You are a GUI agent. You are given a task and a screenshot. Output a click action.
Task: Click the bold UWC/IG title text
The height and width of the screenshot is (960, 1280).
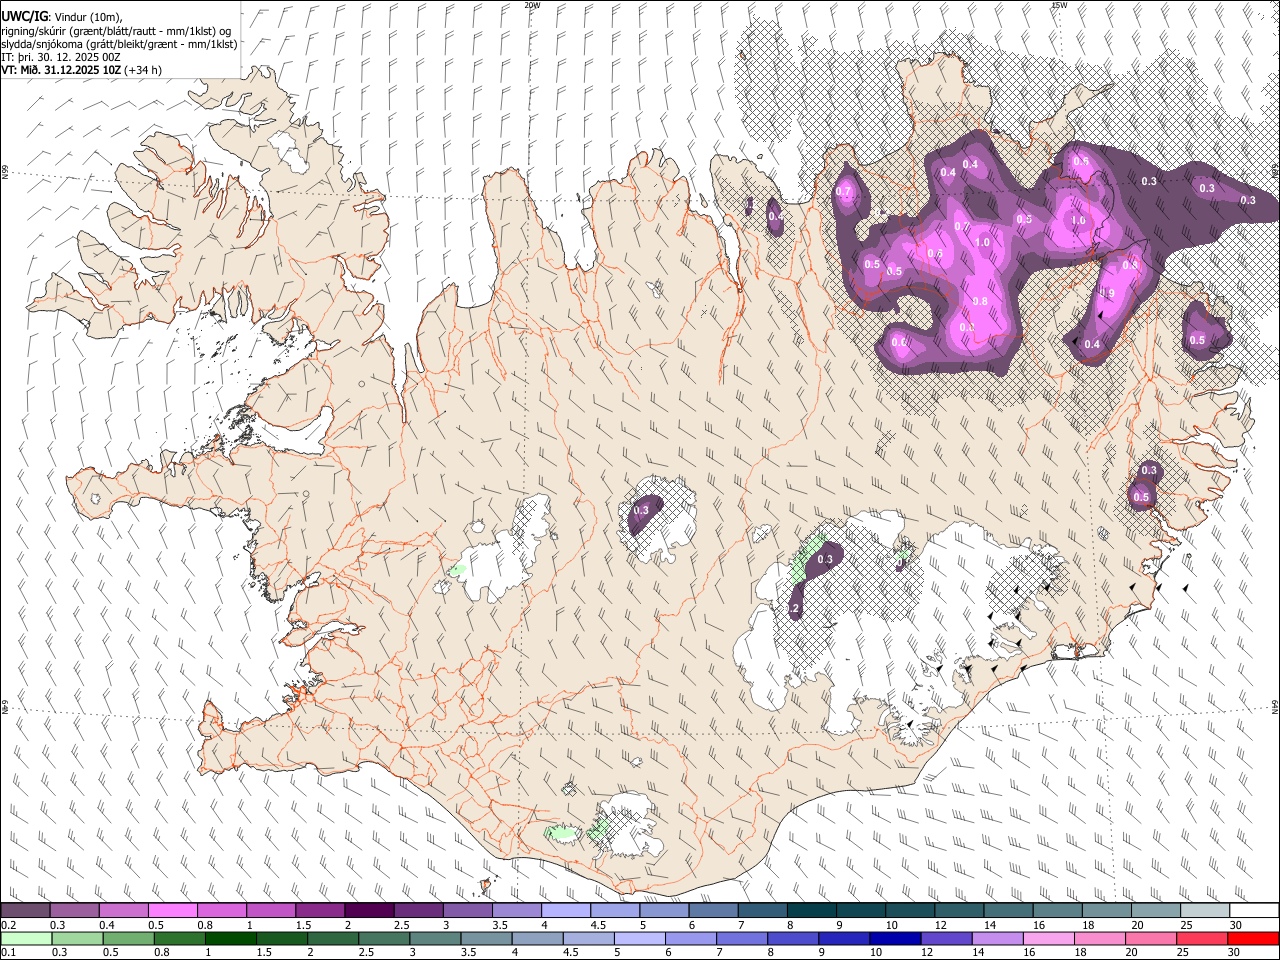pos(24,16)
